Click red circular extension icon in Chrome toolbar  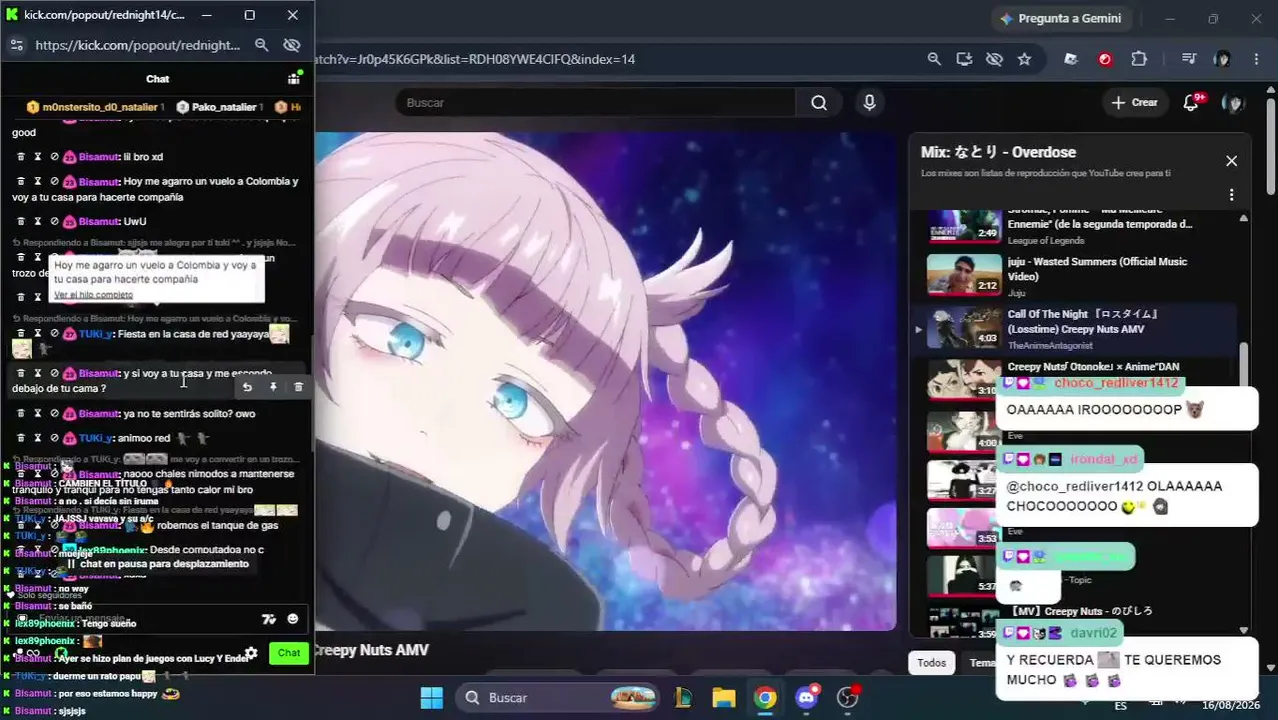tap(1105, 59)
